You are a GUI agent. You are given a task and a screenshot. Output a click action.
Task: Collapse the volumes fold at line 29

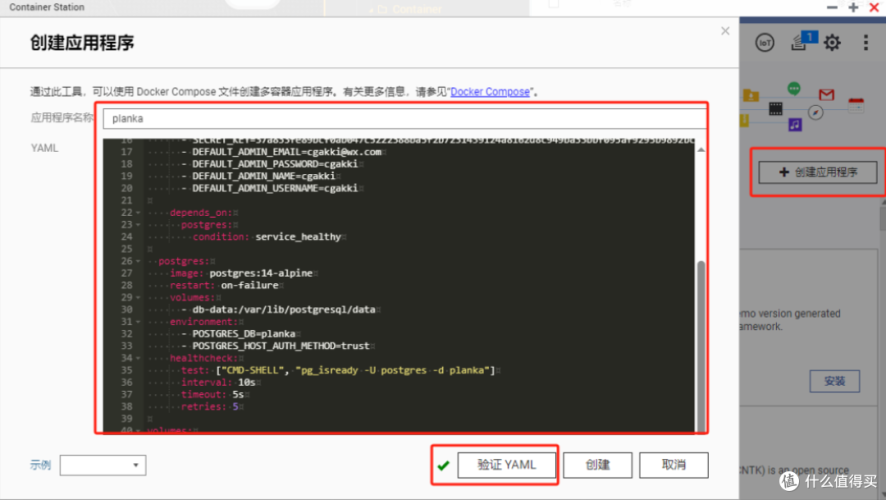[x=138, y=298]
